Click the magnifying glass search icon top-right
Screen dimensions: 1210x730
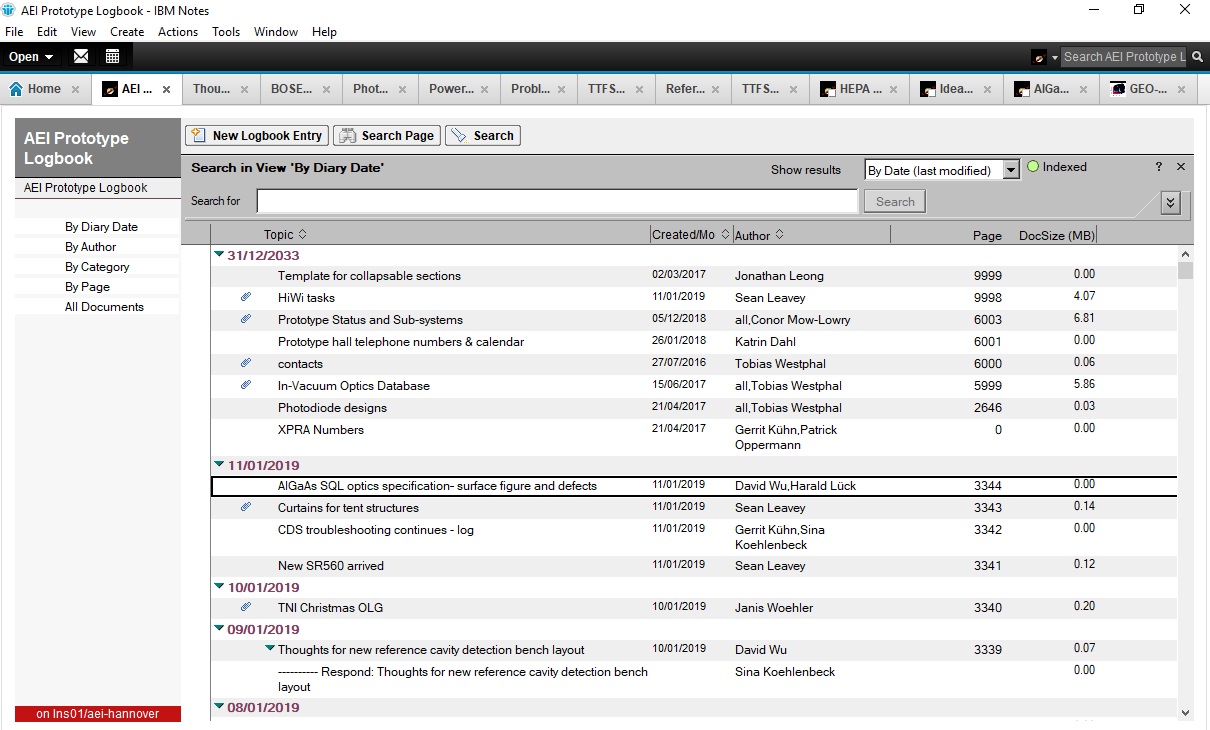pos(1197,56)
